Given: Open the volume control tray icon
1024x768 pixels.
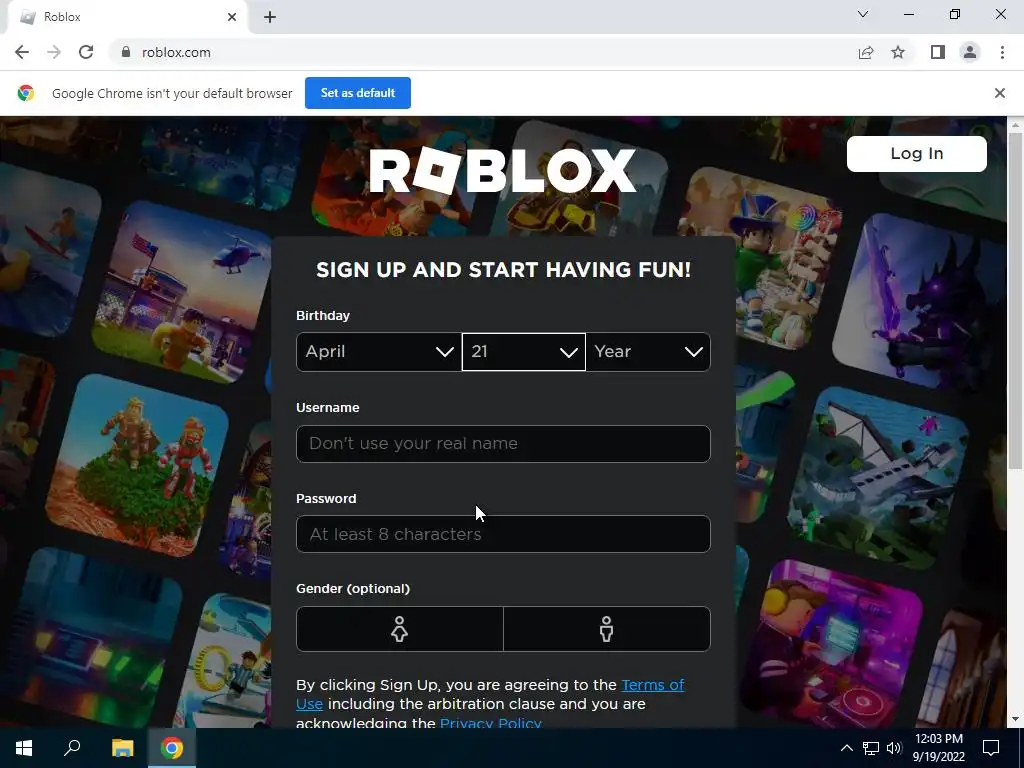Looking at the screenshot, I should tap(894, 748).
